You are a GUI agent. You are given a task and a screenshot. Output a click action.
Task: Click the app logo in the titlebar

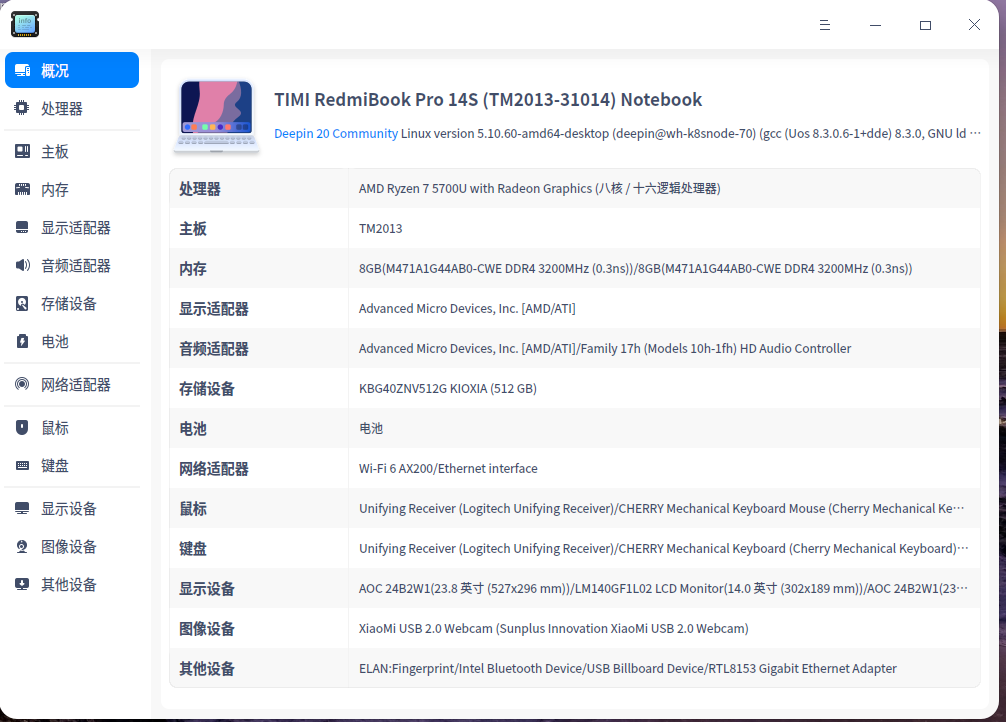pyautogui.click(x=24, y=24)
